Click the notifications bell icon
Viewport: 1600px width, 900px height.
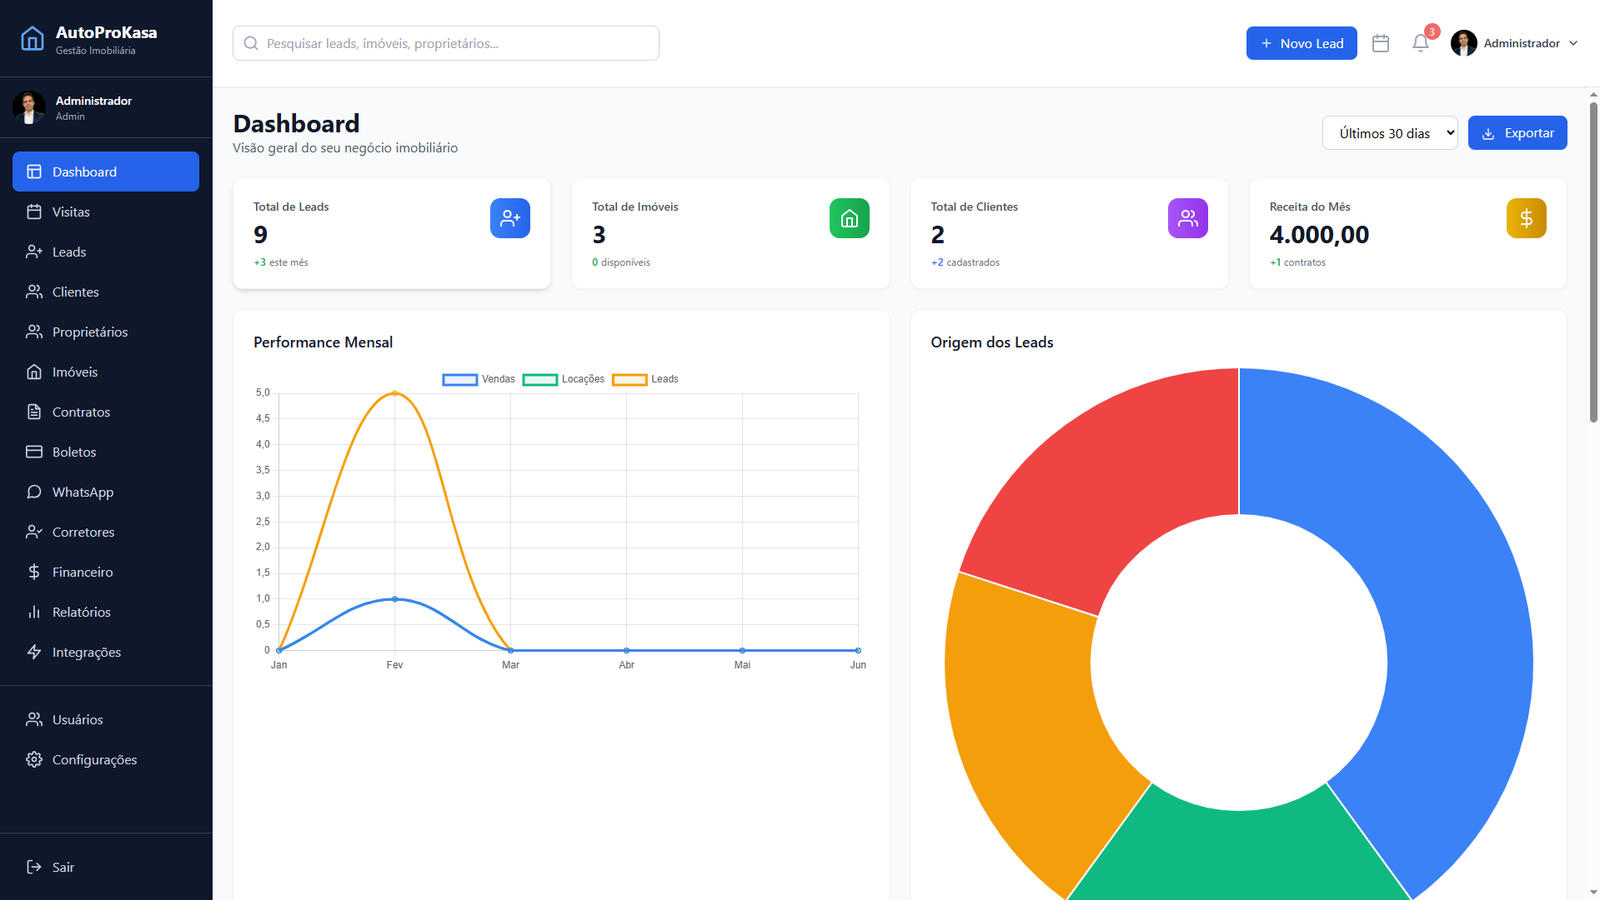click(x=1420, y=43)
